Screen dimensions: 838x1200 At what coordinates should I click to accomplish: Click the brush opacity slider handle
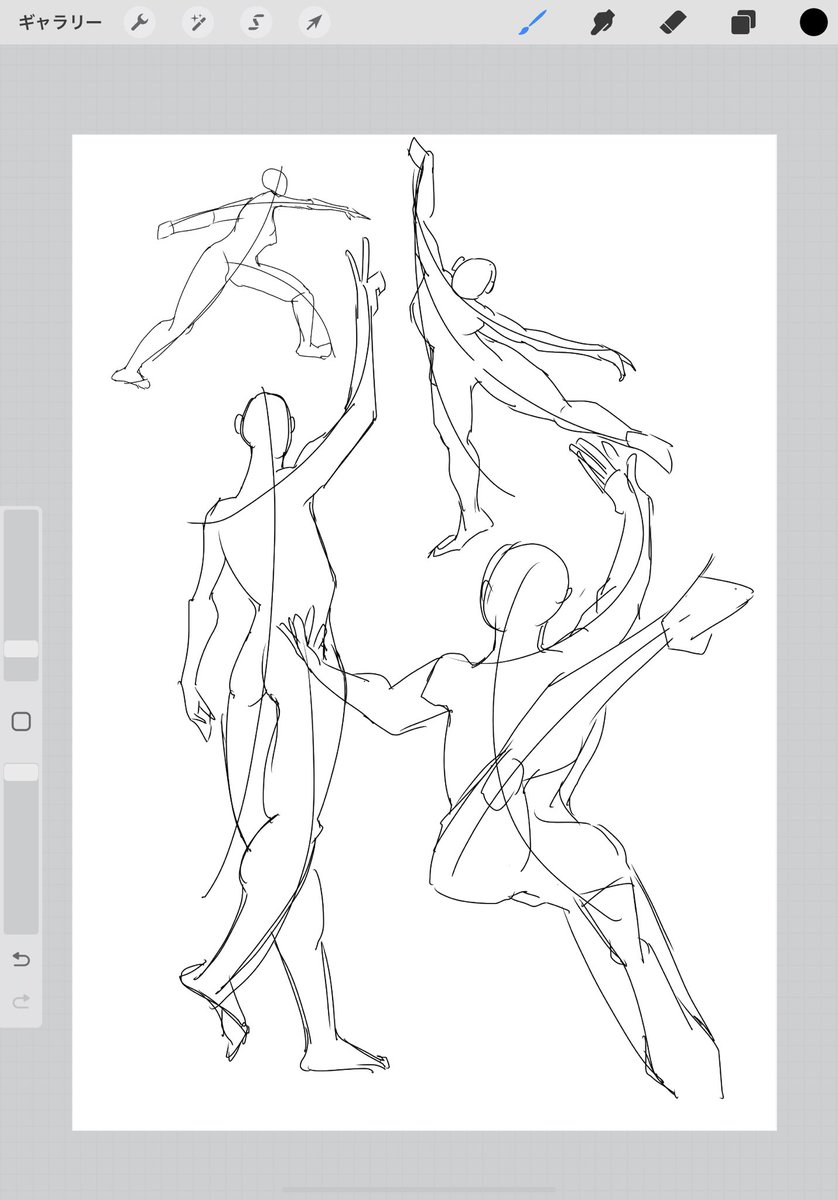pyautogui.click(x=21, y=772)
